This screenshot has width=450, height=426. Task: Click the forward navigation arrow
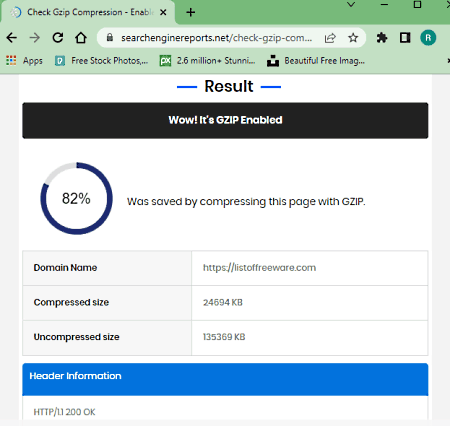click(35, 38)
